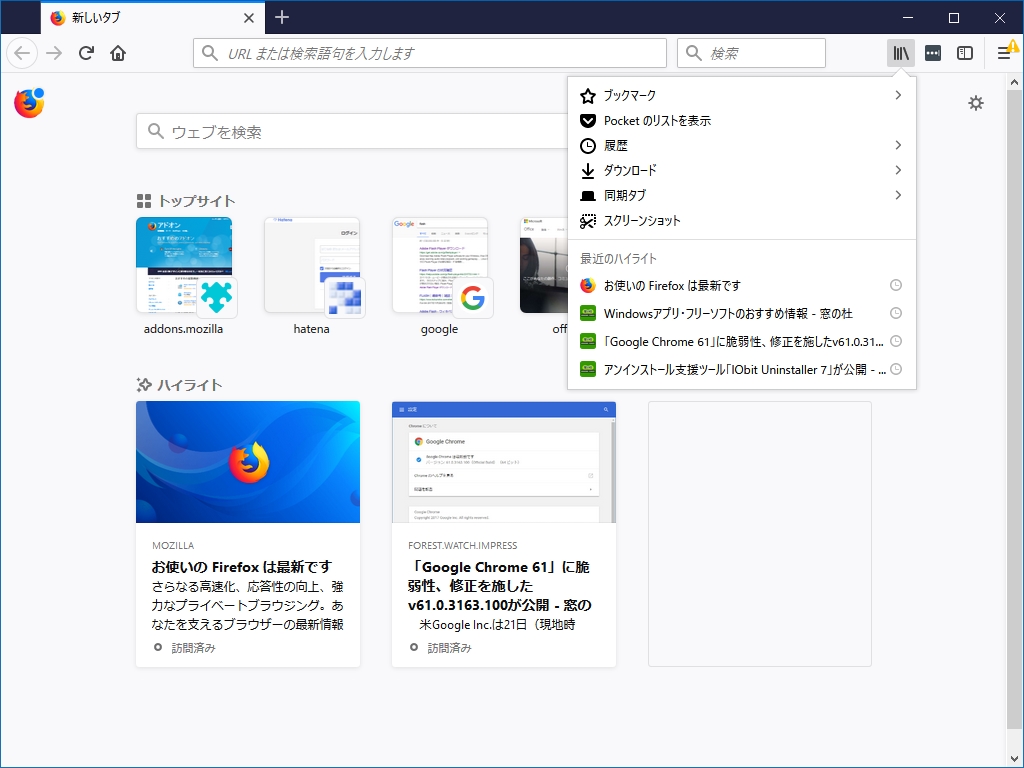Open the hamburger application menu

(1004, 53)
